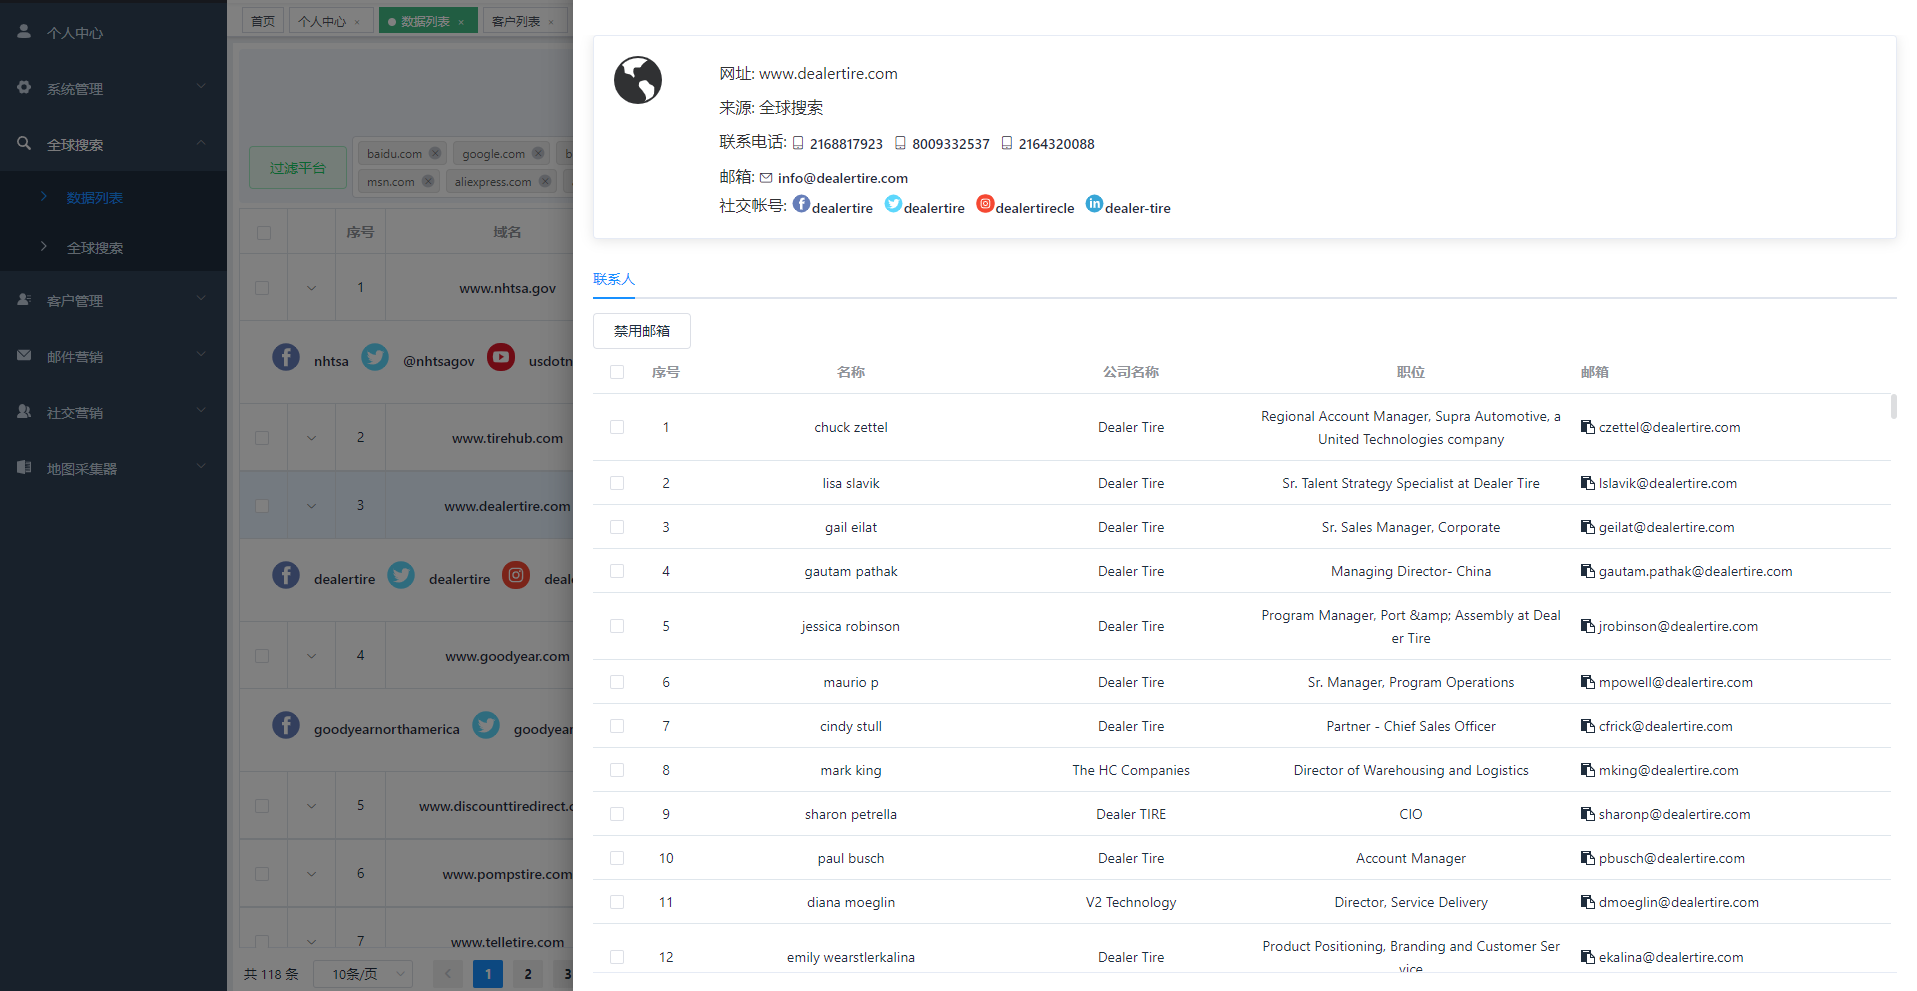Click the copy icon beside mpowell@dealertire.com
The image size is (1917, 991).
click(1587, 682)
